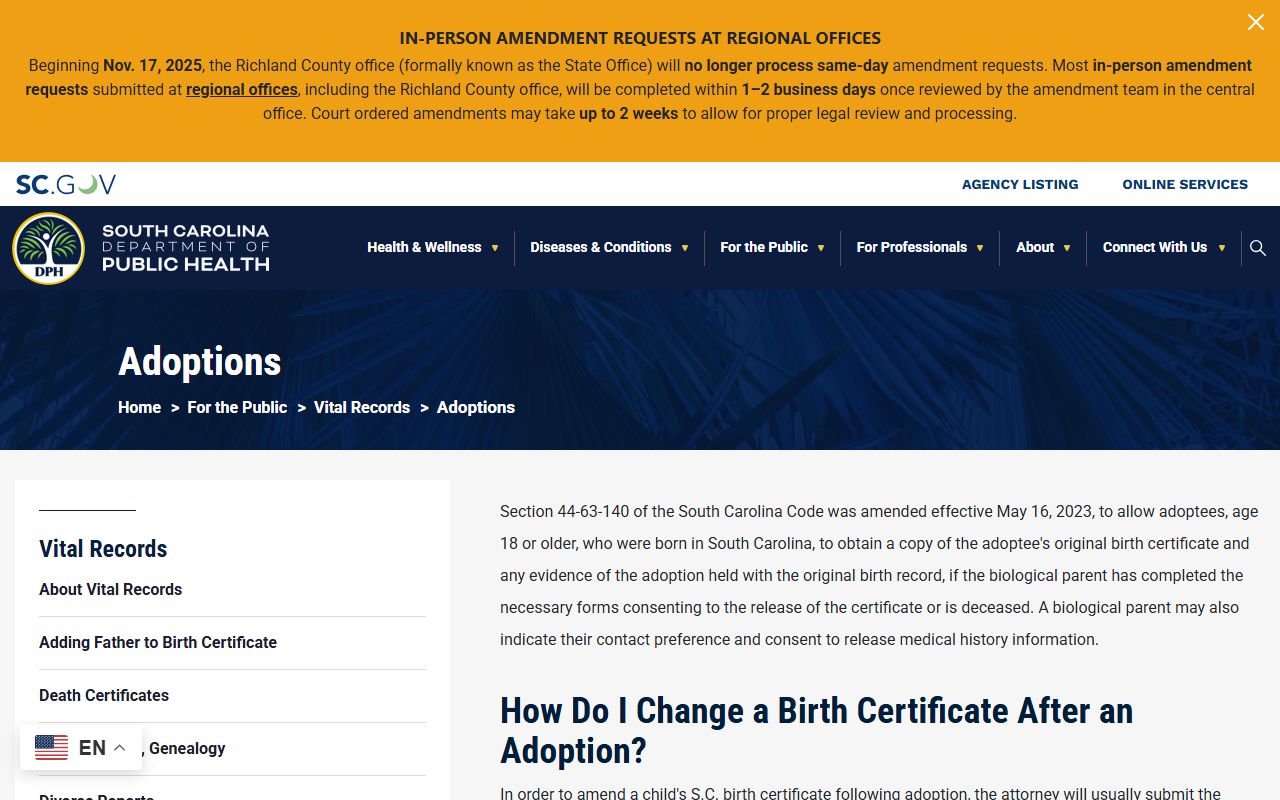Screen dimensions: 1280x800
Task: Expand the Connect With Us dropdown arrow
Action: tap(1221, 248)
